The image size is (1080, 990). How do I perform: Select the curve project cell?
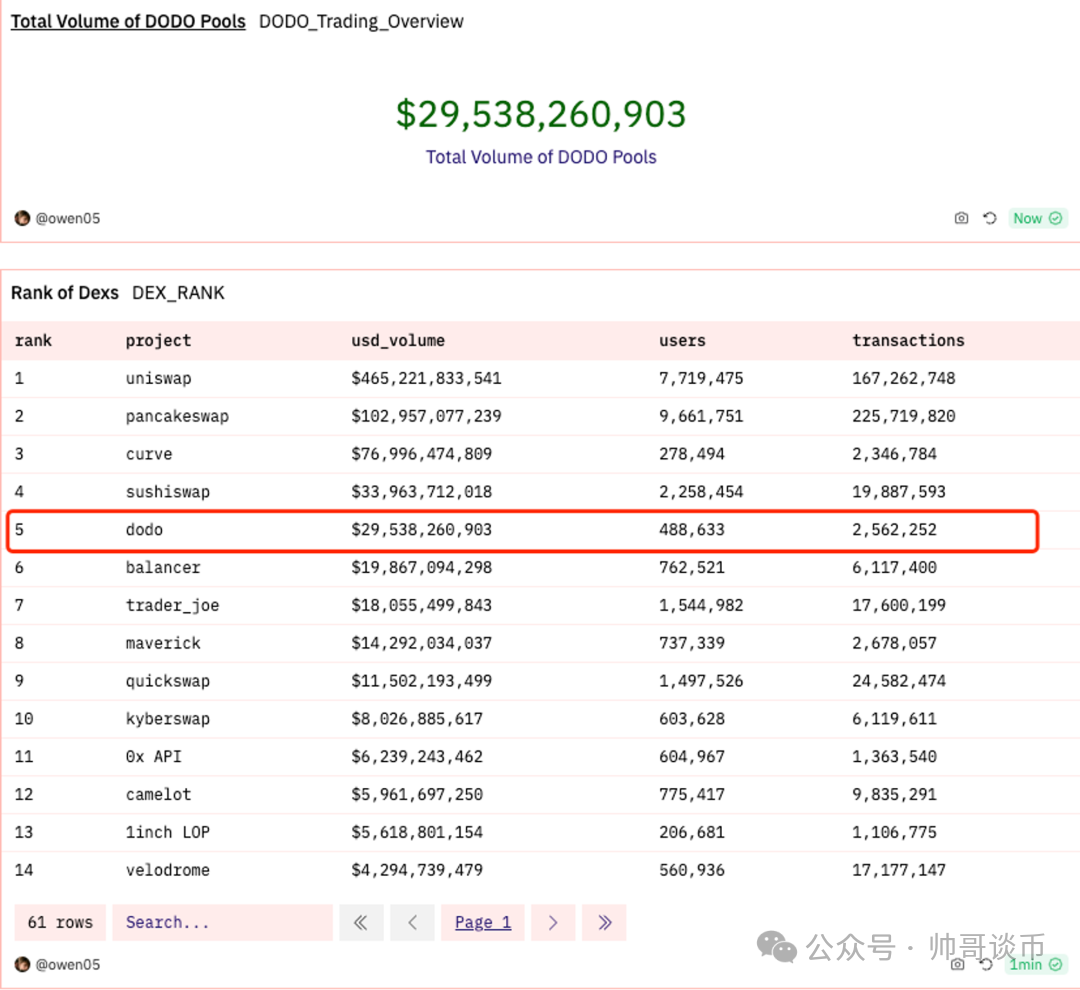(149, 454)
